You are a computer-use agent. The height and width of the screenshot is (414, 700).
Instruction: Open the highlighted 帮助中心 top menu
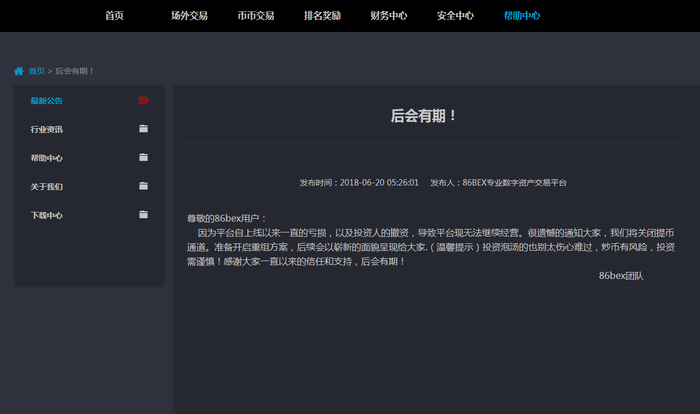coord(522,16)
